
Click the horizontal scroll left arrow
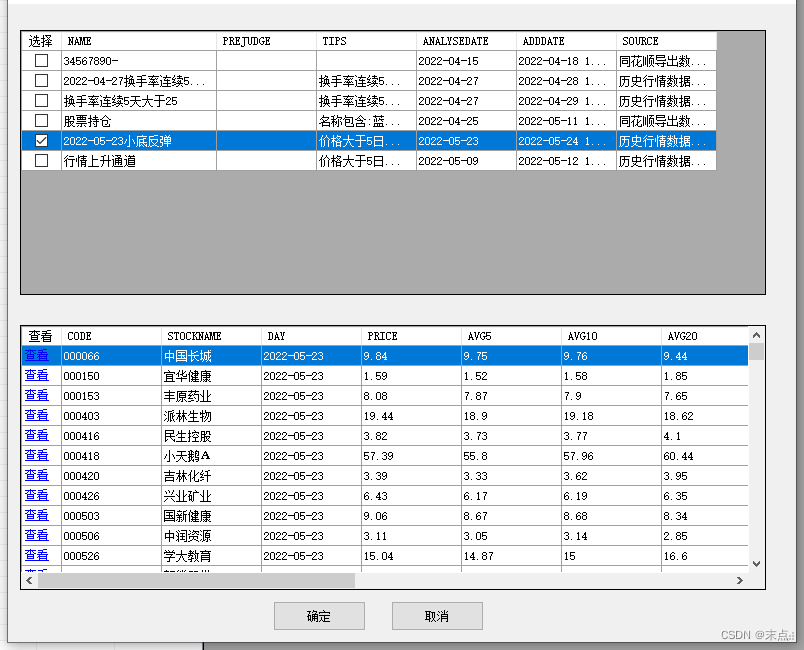[x=29, y=580]
